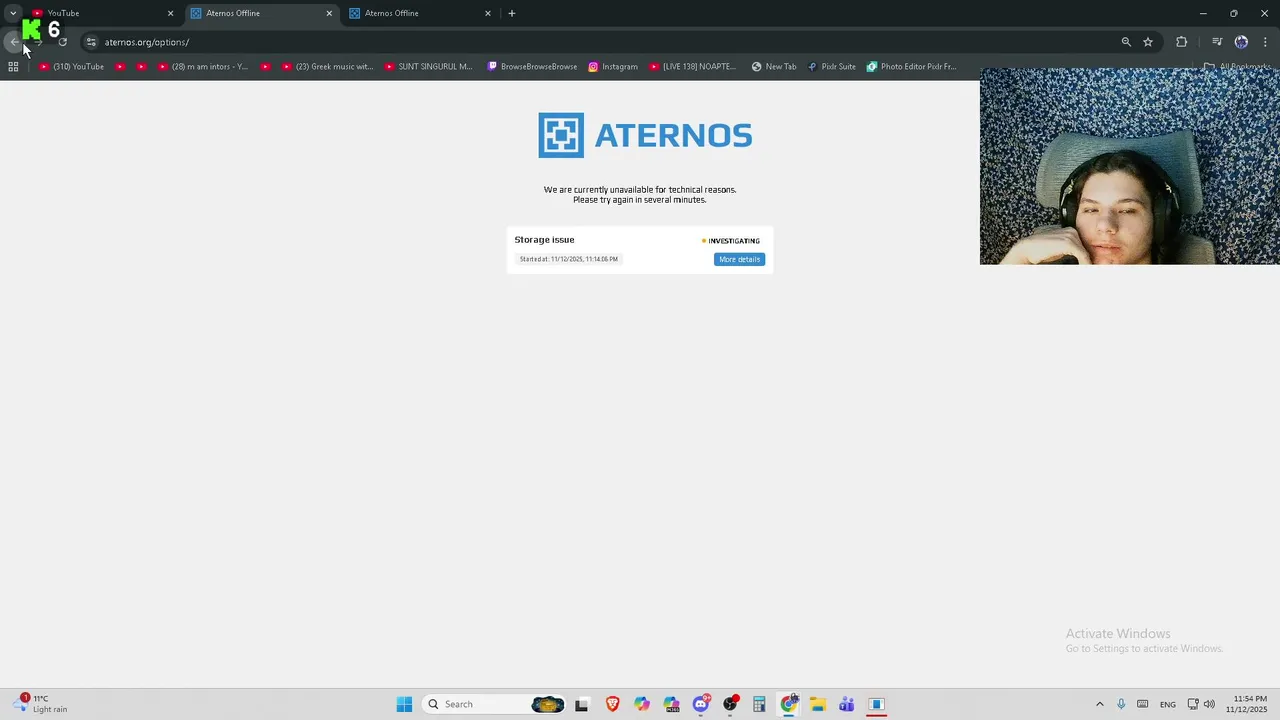Open Calculator from the taskbar
1280x720 pixels.
759,704
